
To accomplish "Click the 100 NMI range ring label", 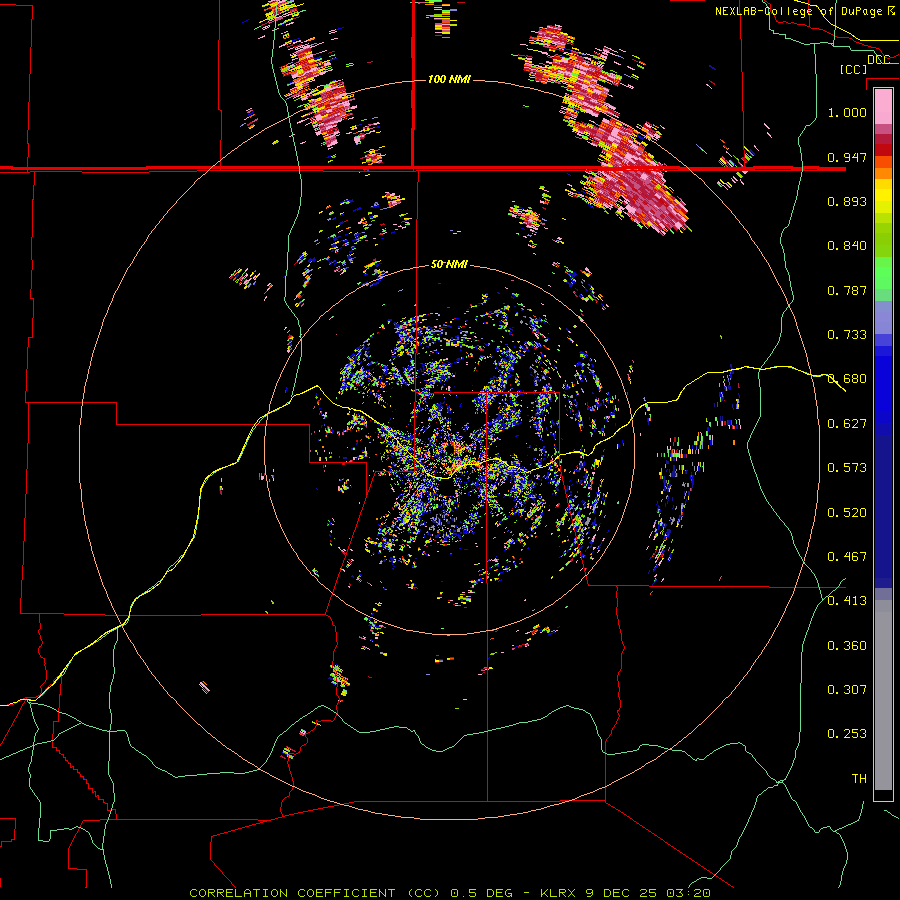I will [x=449, y=79].
